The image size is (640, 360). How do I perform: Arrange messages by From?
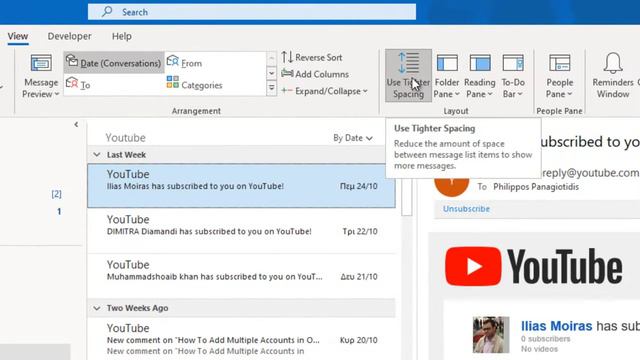(x=184, y=63)
